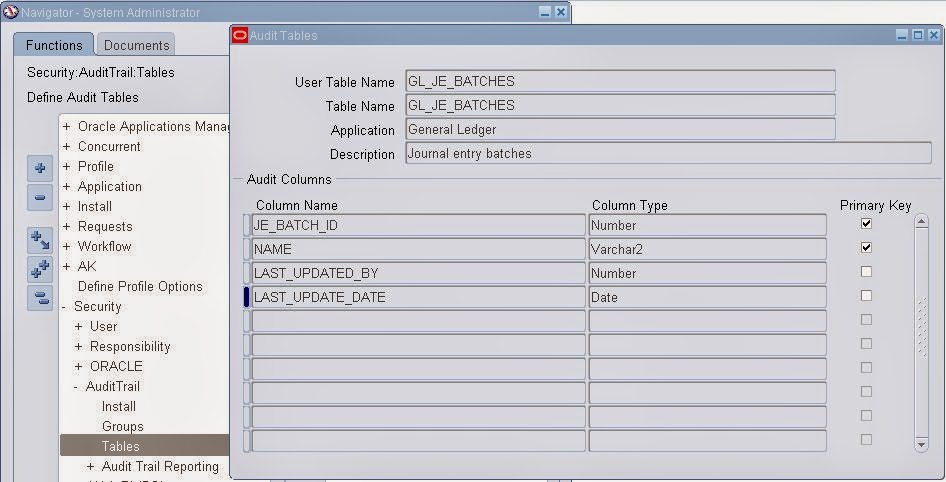Check Primary Key for LAST_UPDATED_BY
Image resolution: width=946 pixels, height=482 pixels.
[x=866, y=271]
